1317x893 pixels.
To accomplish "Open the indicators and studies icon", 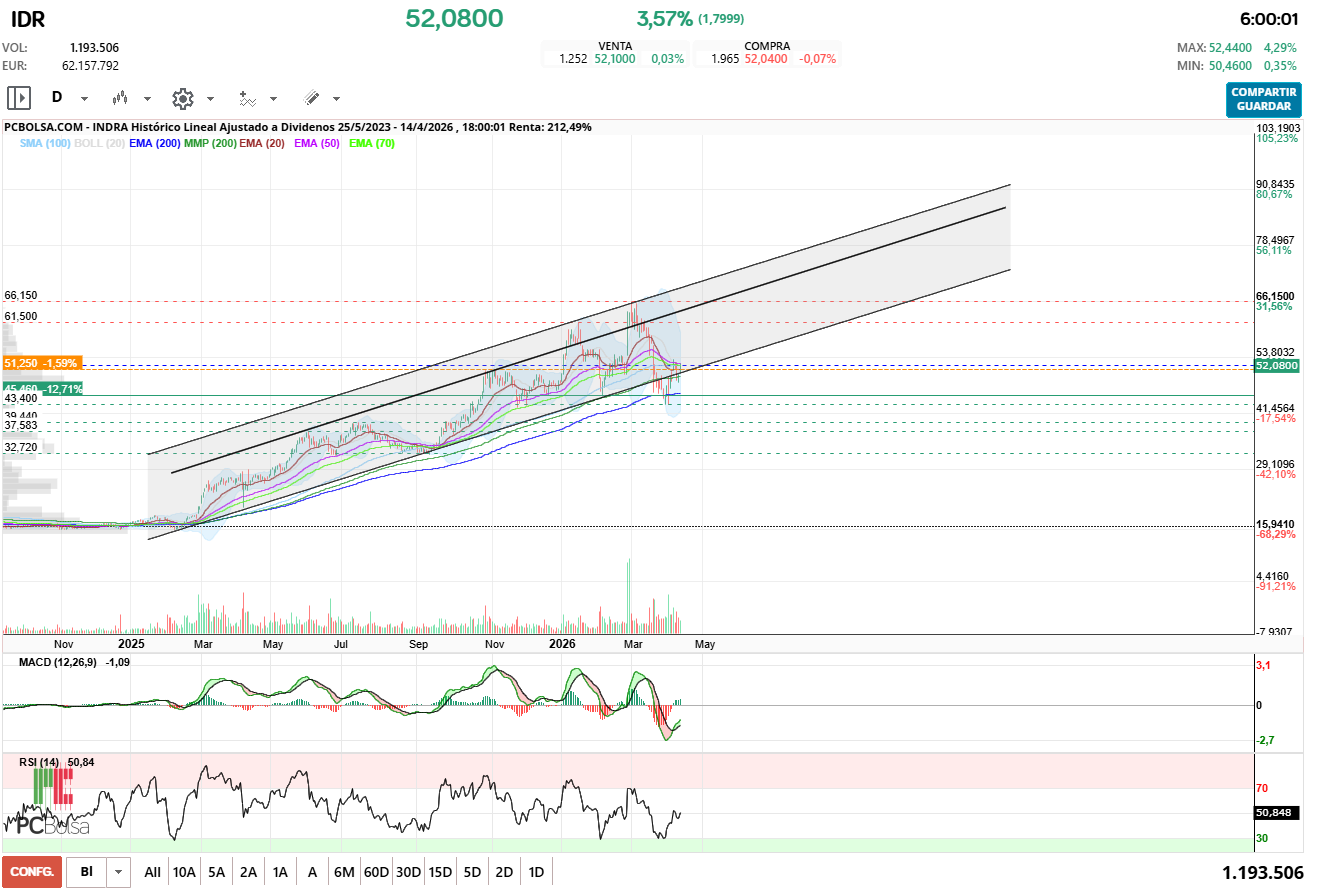I will pyautogui.click(x=247, y=98).
